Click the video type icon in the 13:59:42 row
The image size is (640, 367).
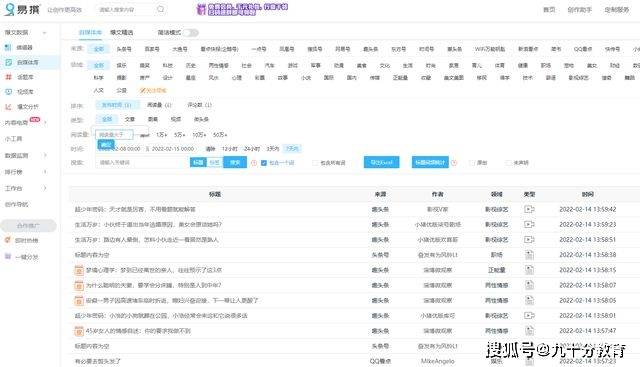(529, 209)
